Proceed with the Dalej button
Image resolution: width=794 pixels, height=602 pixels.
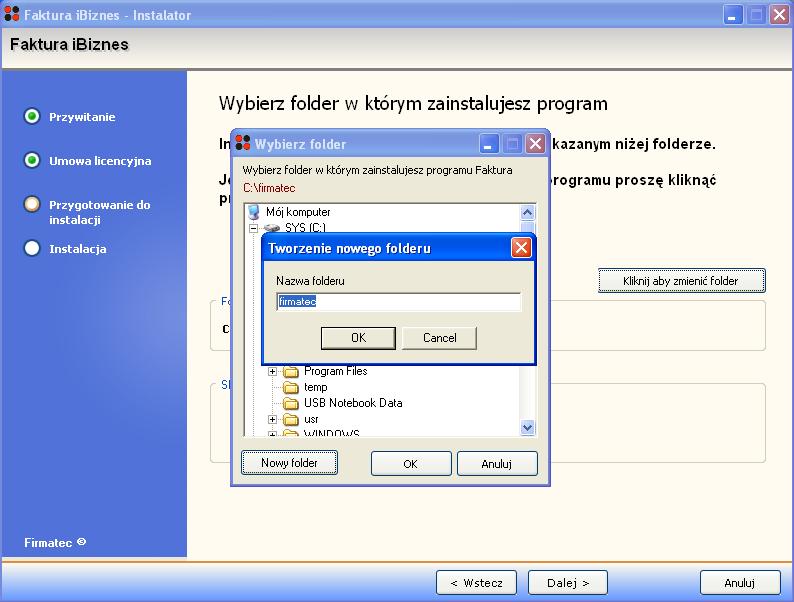click(x=568, y=583)
